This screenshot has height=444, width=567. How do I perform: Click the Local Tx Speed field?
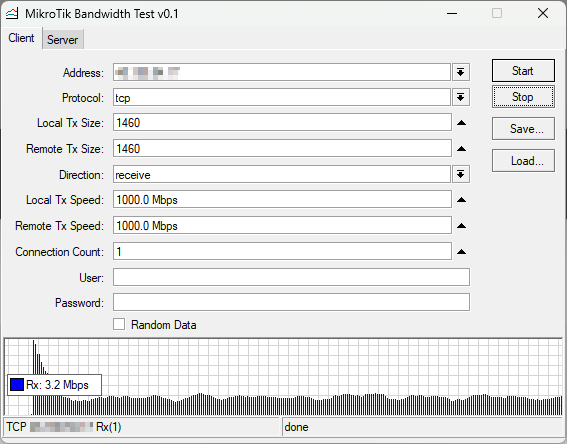(x=282, y=200)
